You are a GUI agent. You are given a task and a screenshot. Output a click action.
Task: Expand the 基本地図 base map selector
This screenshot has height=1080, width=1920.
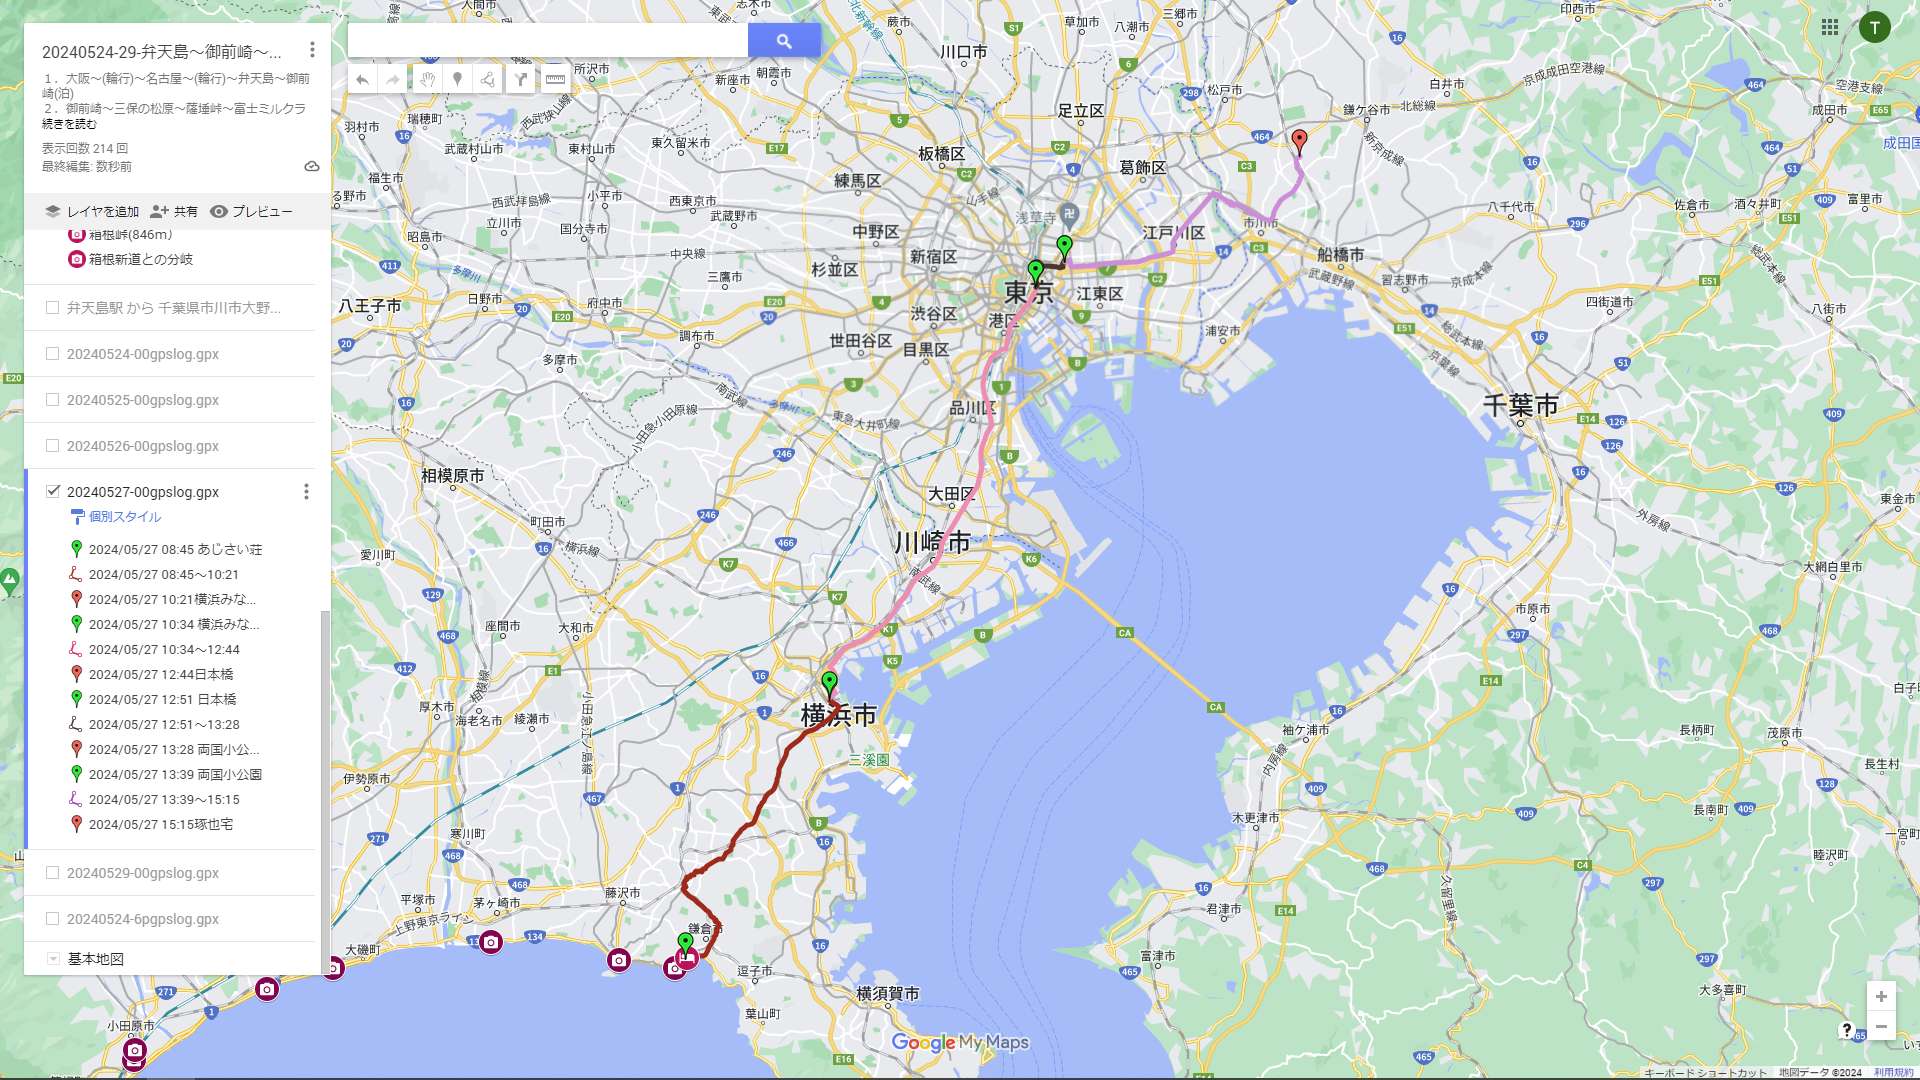tap(53, 959)
